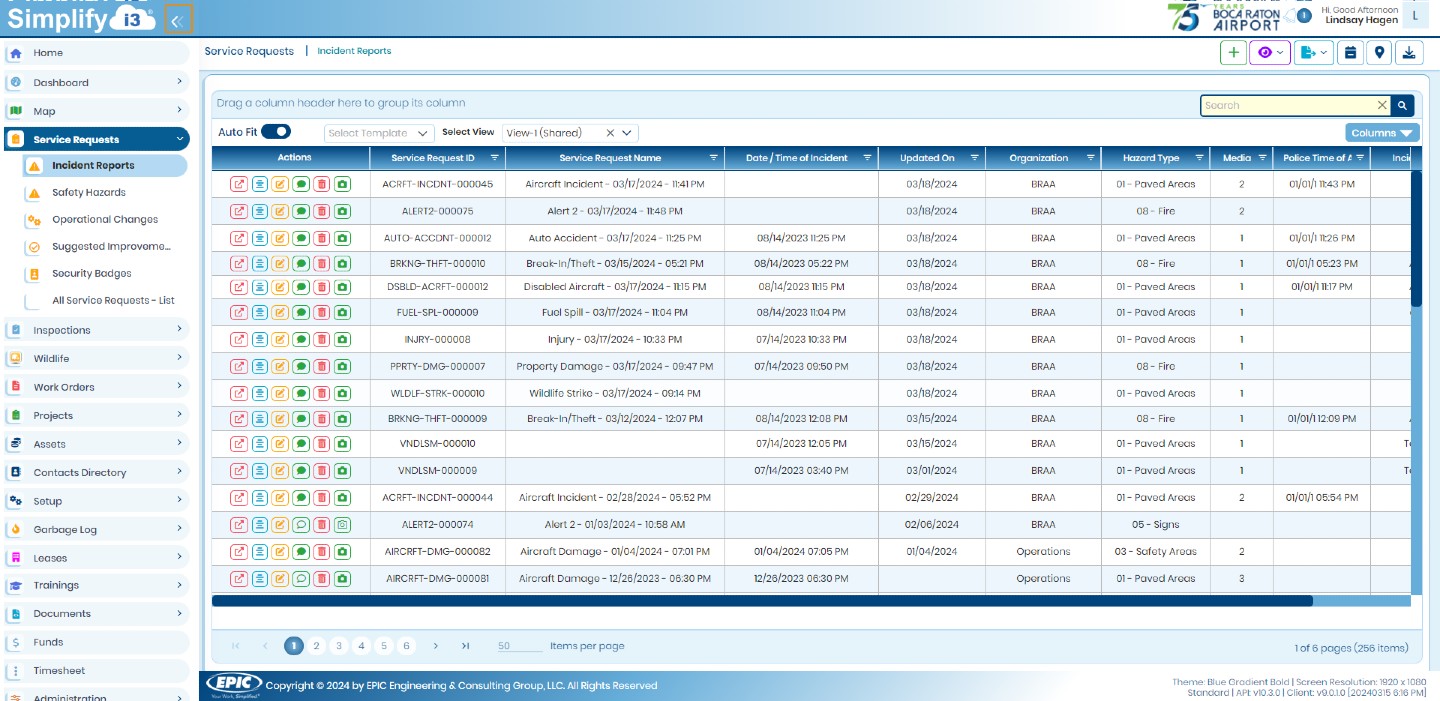1440x701 pixels.
Task: Go to page 3 of results
Action: 339,646
